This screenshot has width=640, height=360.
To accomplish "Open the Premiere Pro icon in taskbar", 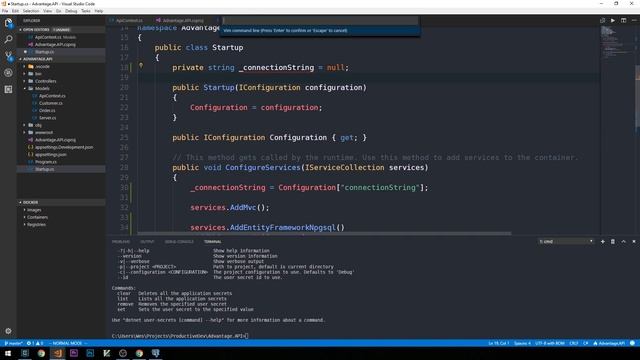I will click(x=74, y=353).
